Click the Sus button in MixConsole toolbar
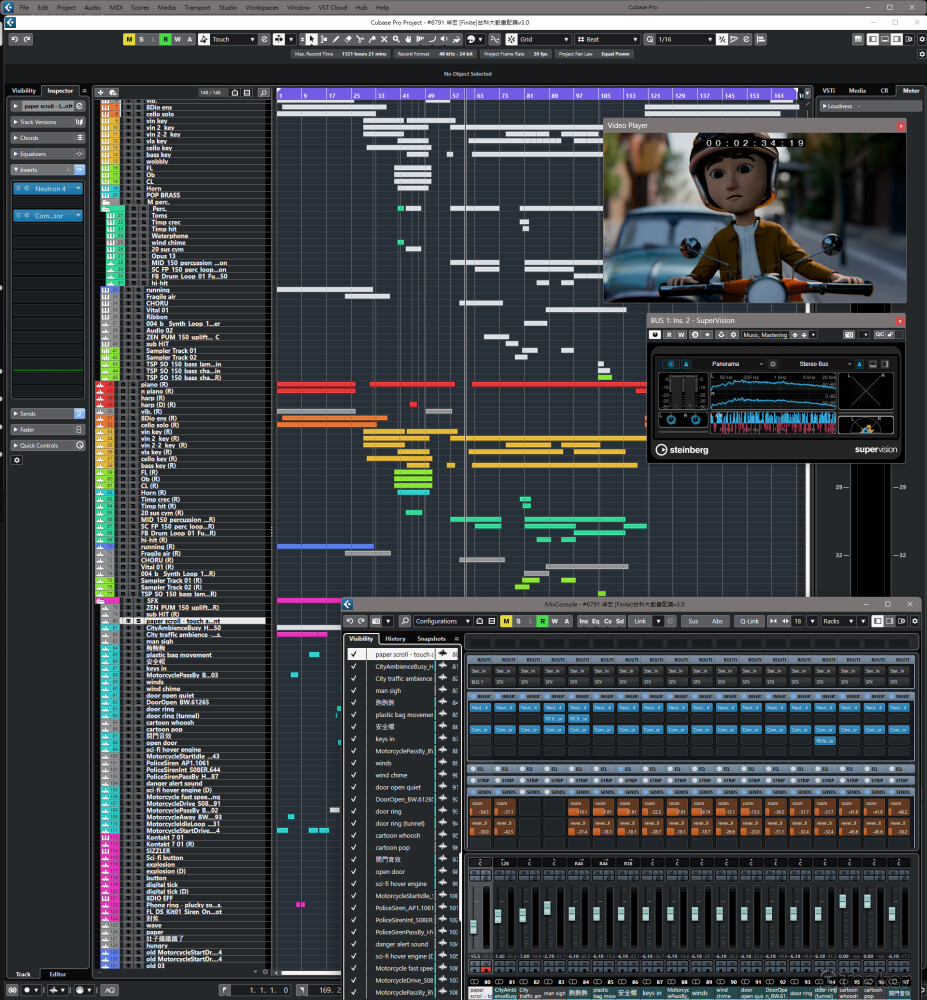927x1000 pixels. click(x=693, y=621)
